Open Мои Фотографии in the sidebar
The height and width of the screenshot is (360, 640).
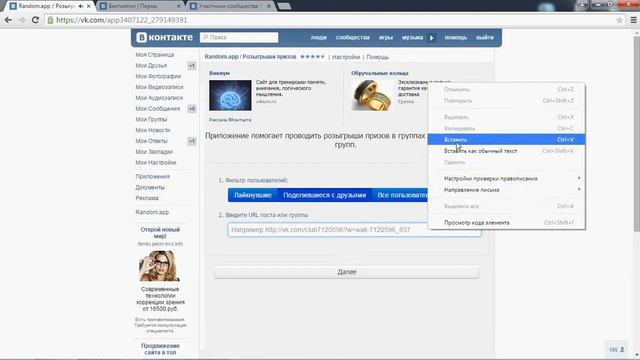[x=158, y=76]
